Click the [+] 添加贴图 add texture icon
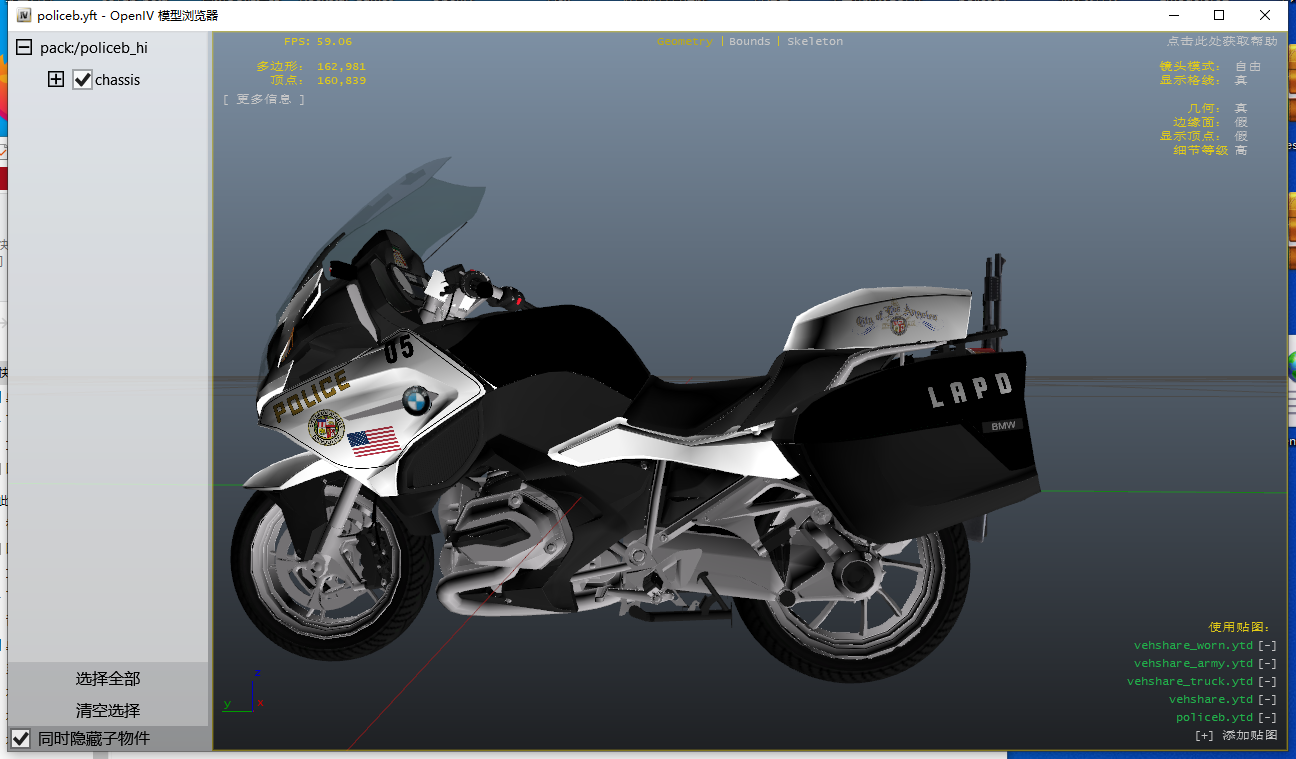The image size is (1296, 759). [x=1204, y=736]
